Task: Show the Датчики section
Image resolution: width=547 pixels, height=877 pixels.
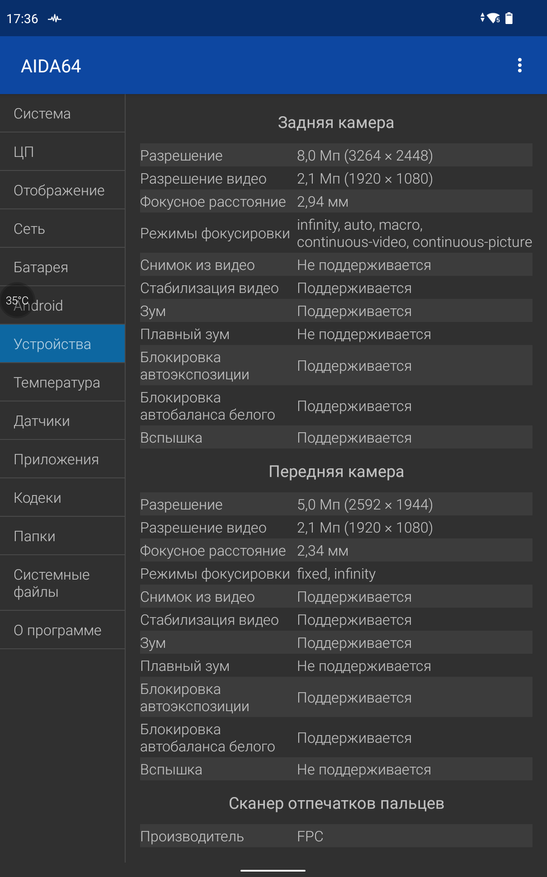Action: point(62,421)
